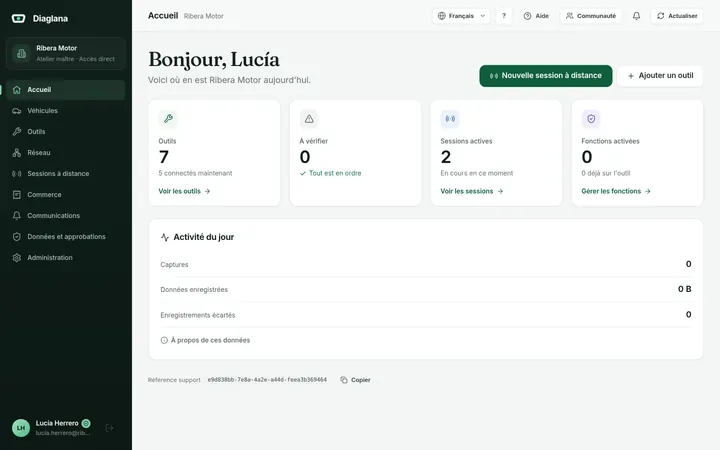Click the 0 B value for Données enregistrées
Screen dimensions: 720x450
click(x=685, y=289)
